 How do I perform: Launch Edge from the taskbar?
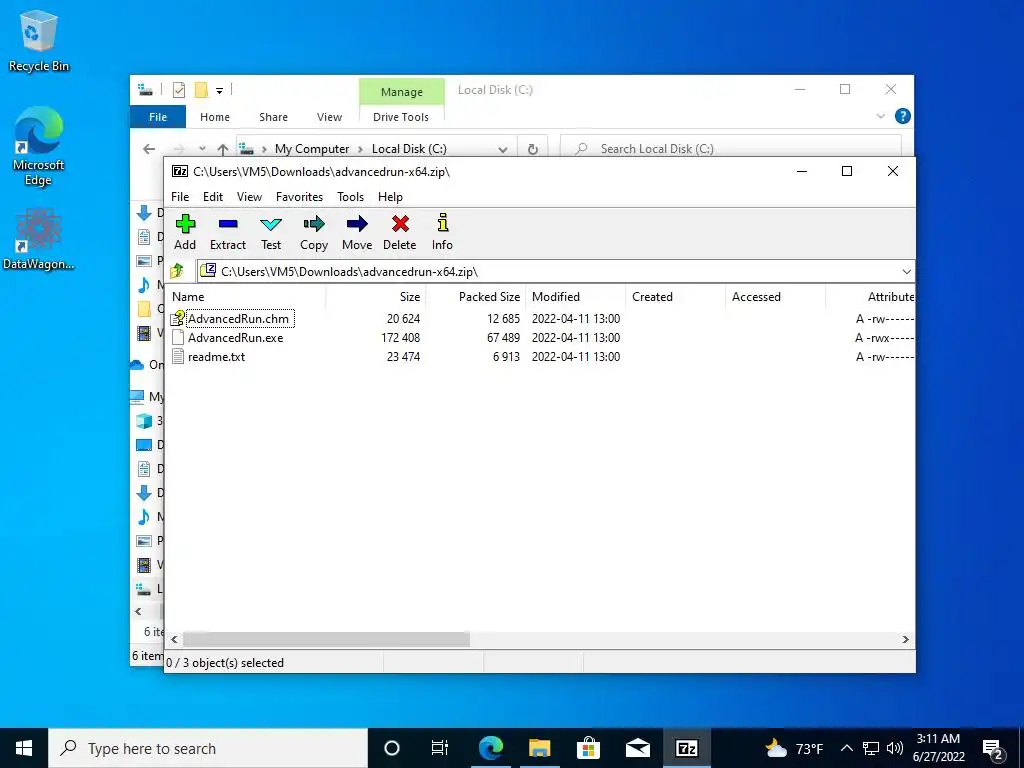pyautogui.click(x=490, y=748)
